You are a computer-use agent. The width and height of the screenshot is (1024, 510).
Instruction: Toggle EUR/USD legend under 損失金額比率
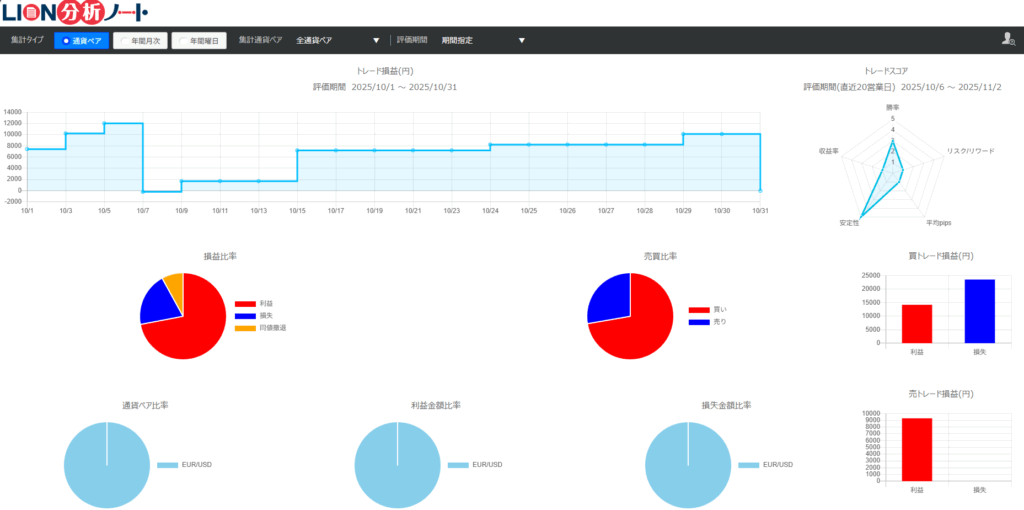coord(748,465)
